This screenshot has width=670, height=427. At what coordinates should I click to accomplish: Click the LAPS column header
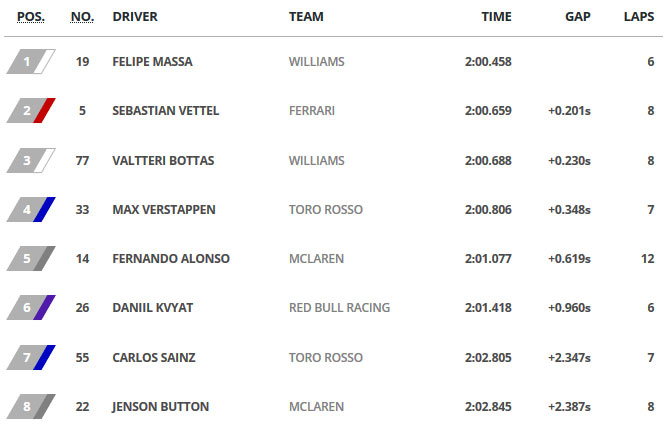point(639,17)
